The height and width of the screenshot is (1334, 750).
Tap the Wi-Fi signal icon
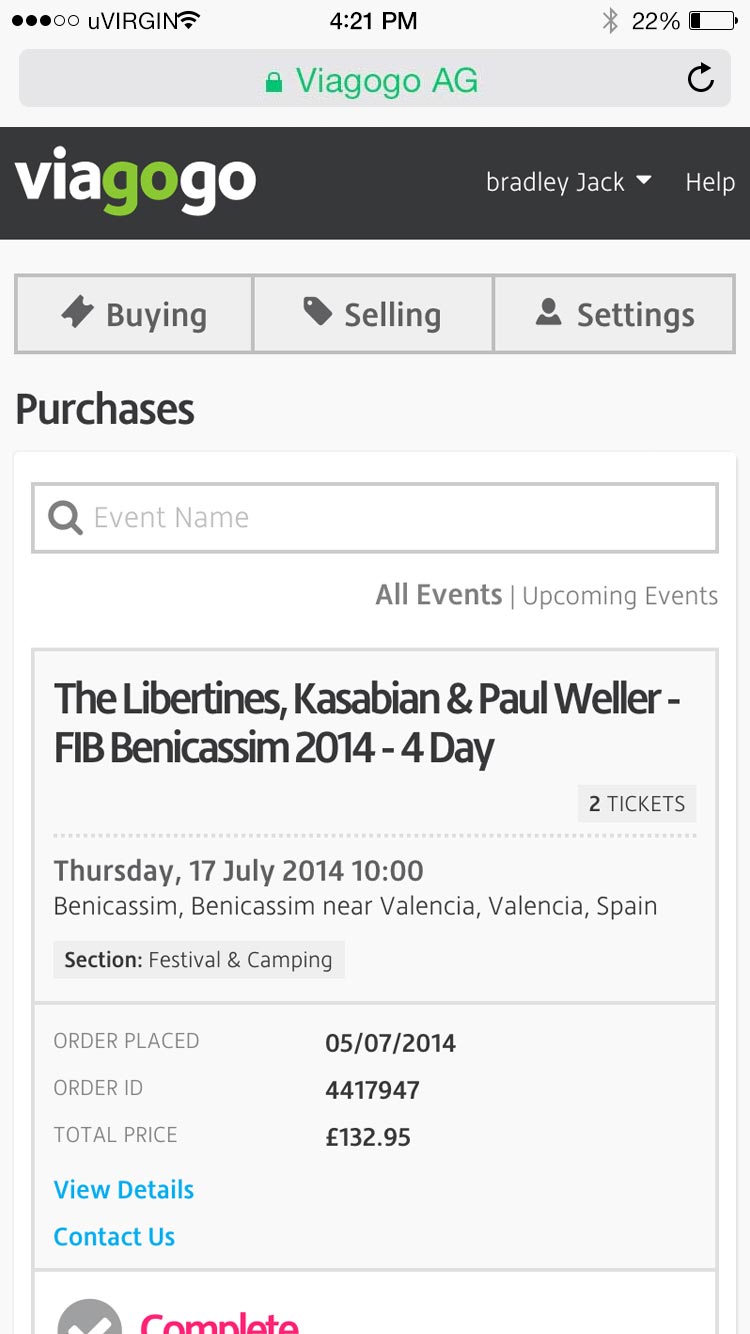pos(186,20)
